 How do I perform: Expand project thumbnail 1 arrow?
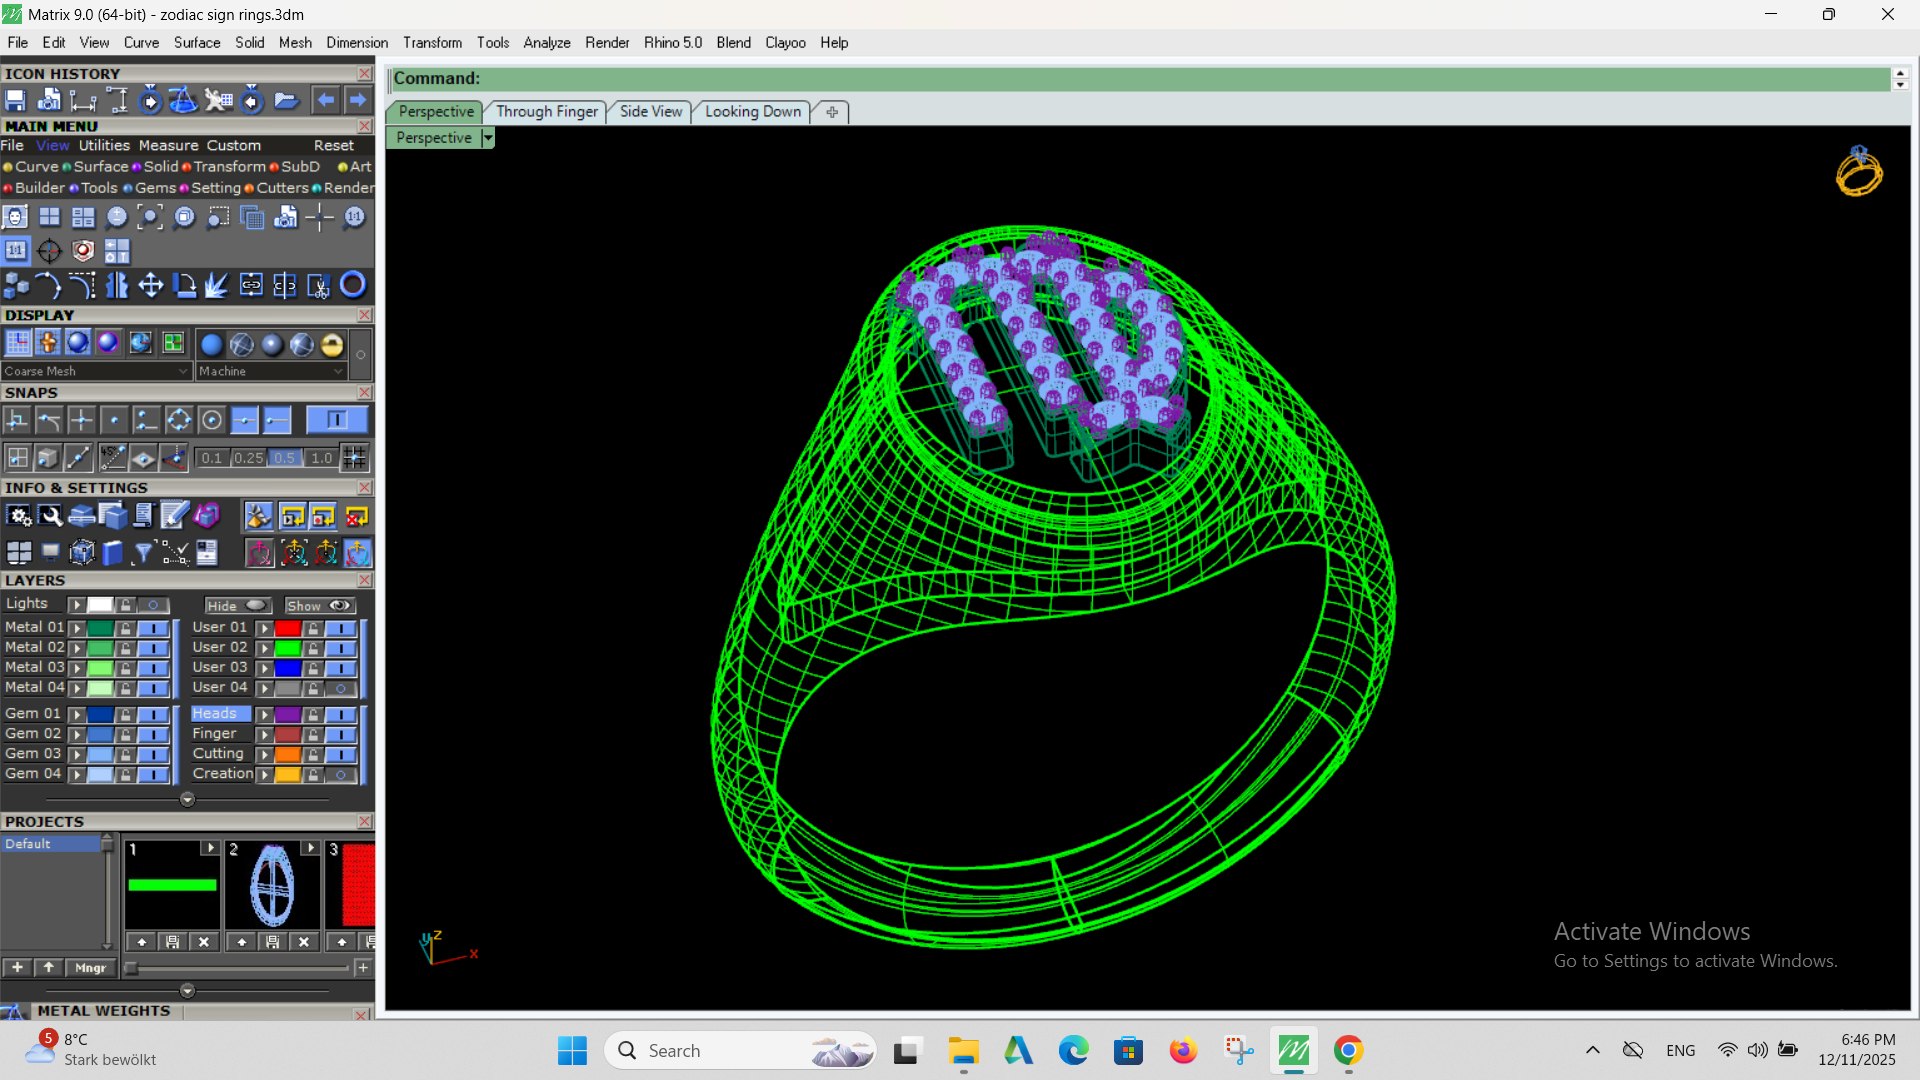tap(210, 848)
